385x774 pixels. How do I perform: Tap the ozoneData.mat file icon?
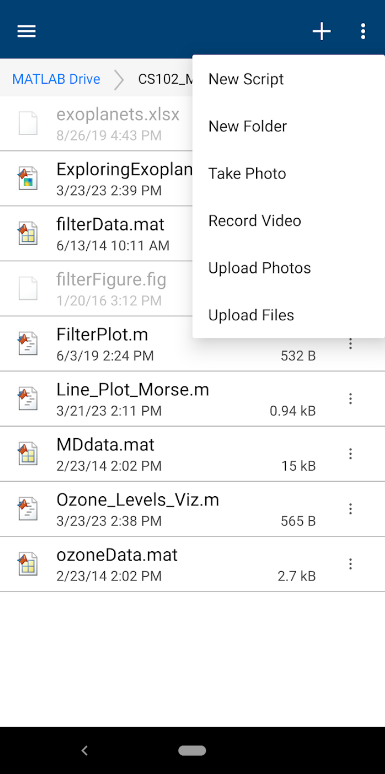(28, 564)
